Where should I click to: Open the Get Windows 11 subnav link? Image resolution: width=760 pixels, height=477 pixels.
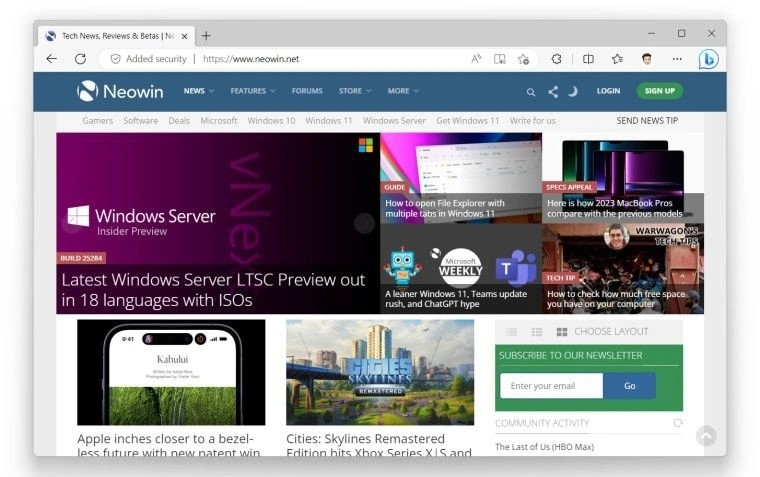(467, 121)
